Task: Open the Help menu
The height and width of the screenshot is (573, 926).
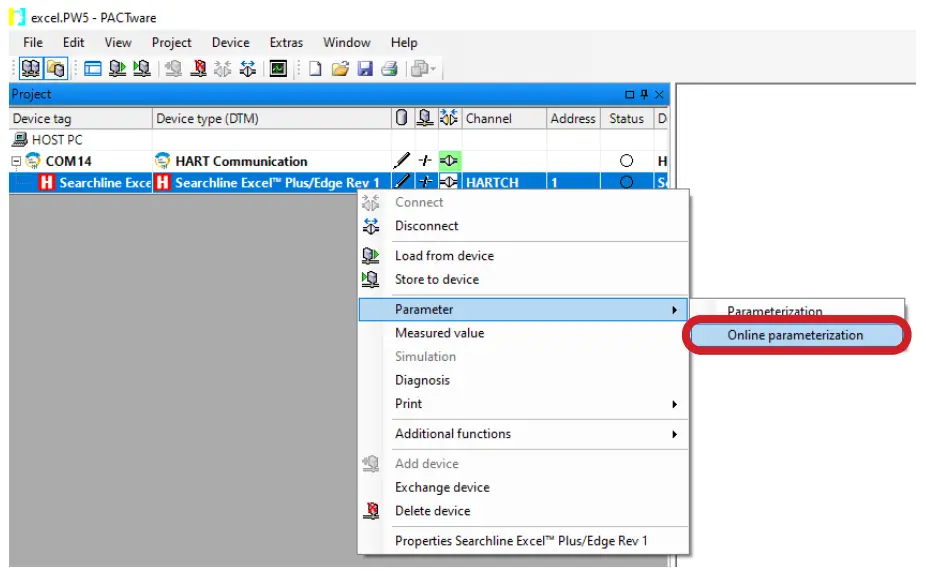Action: point(404,43)
